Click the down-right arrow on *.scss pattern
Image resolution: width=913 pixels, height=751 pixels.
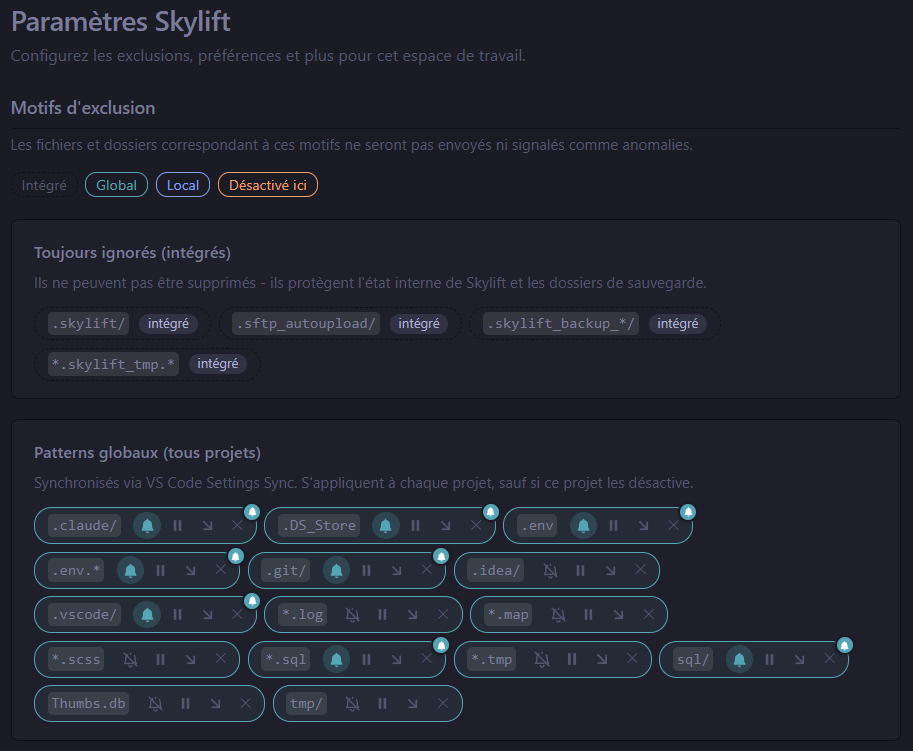click(190, 660)
